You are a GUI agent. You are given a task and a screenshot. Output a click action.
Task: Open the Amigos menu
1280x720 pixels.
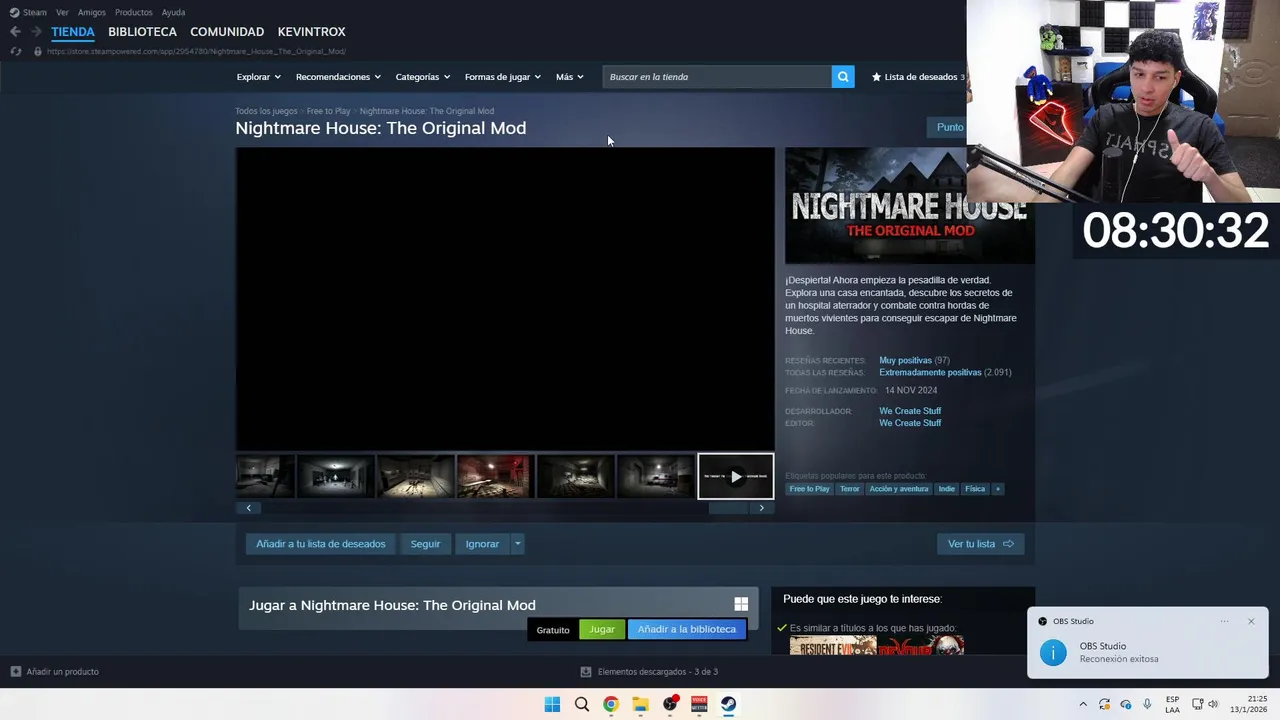click(x=92, y=12)
